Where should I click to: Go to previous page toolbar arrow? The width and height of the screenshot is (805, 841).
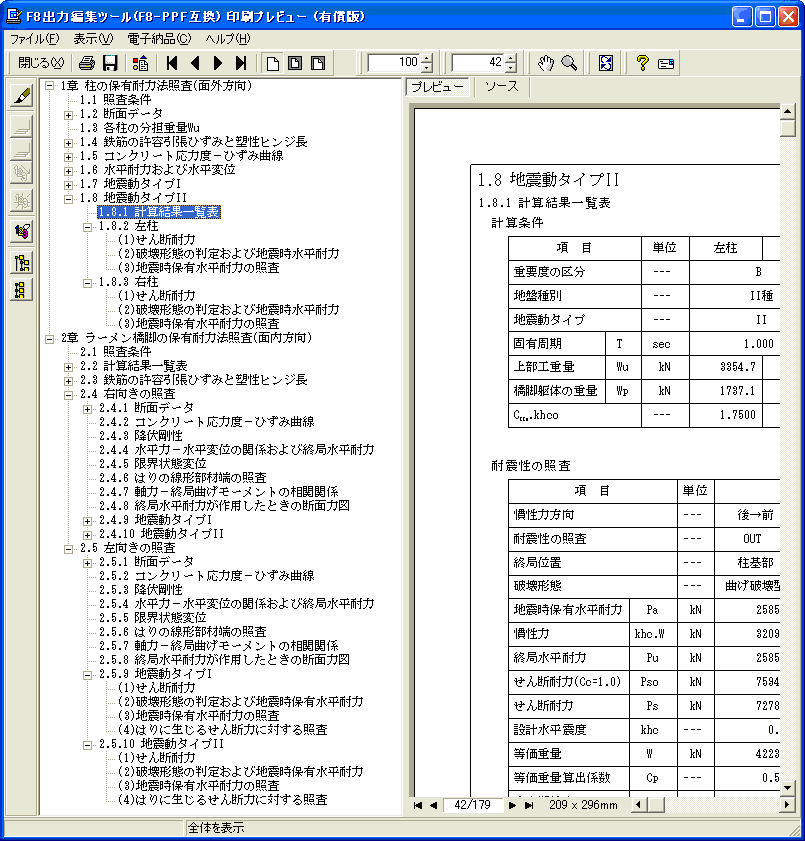(195, 63)
